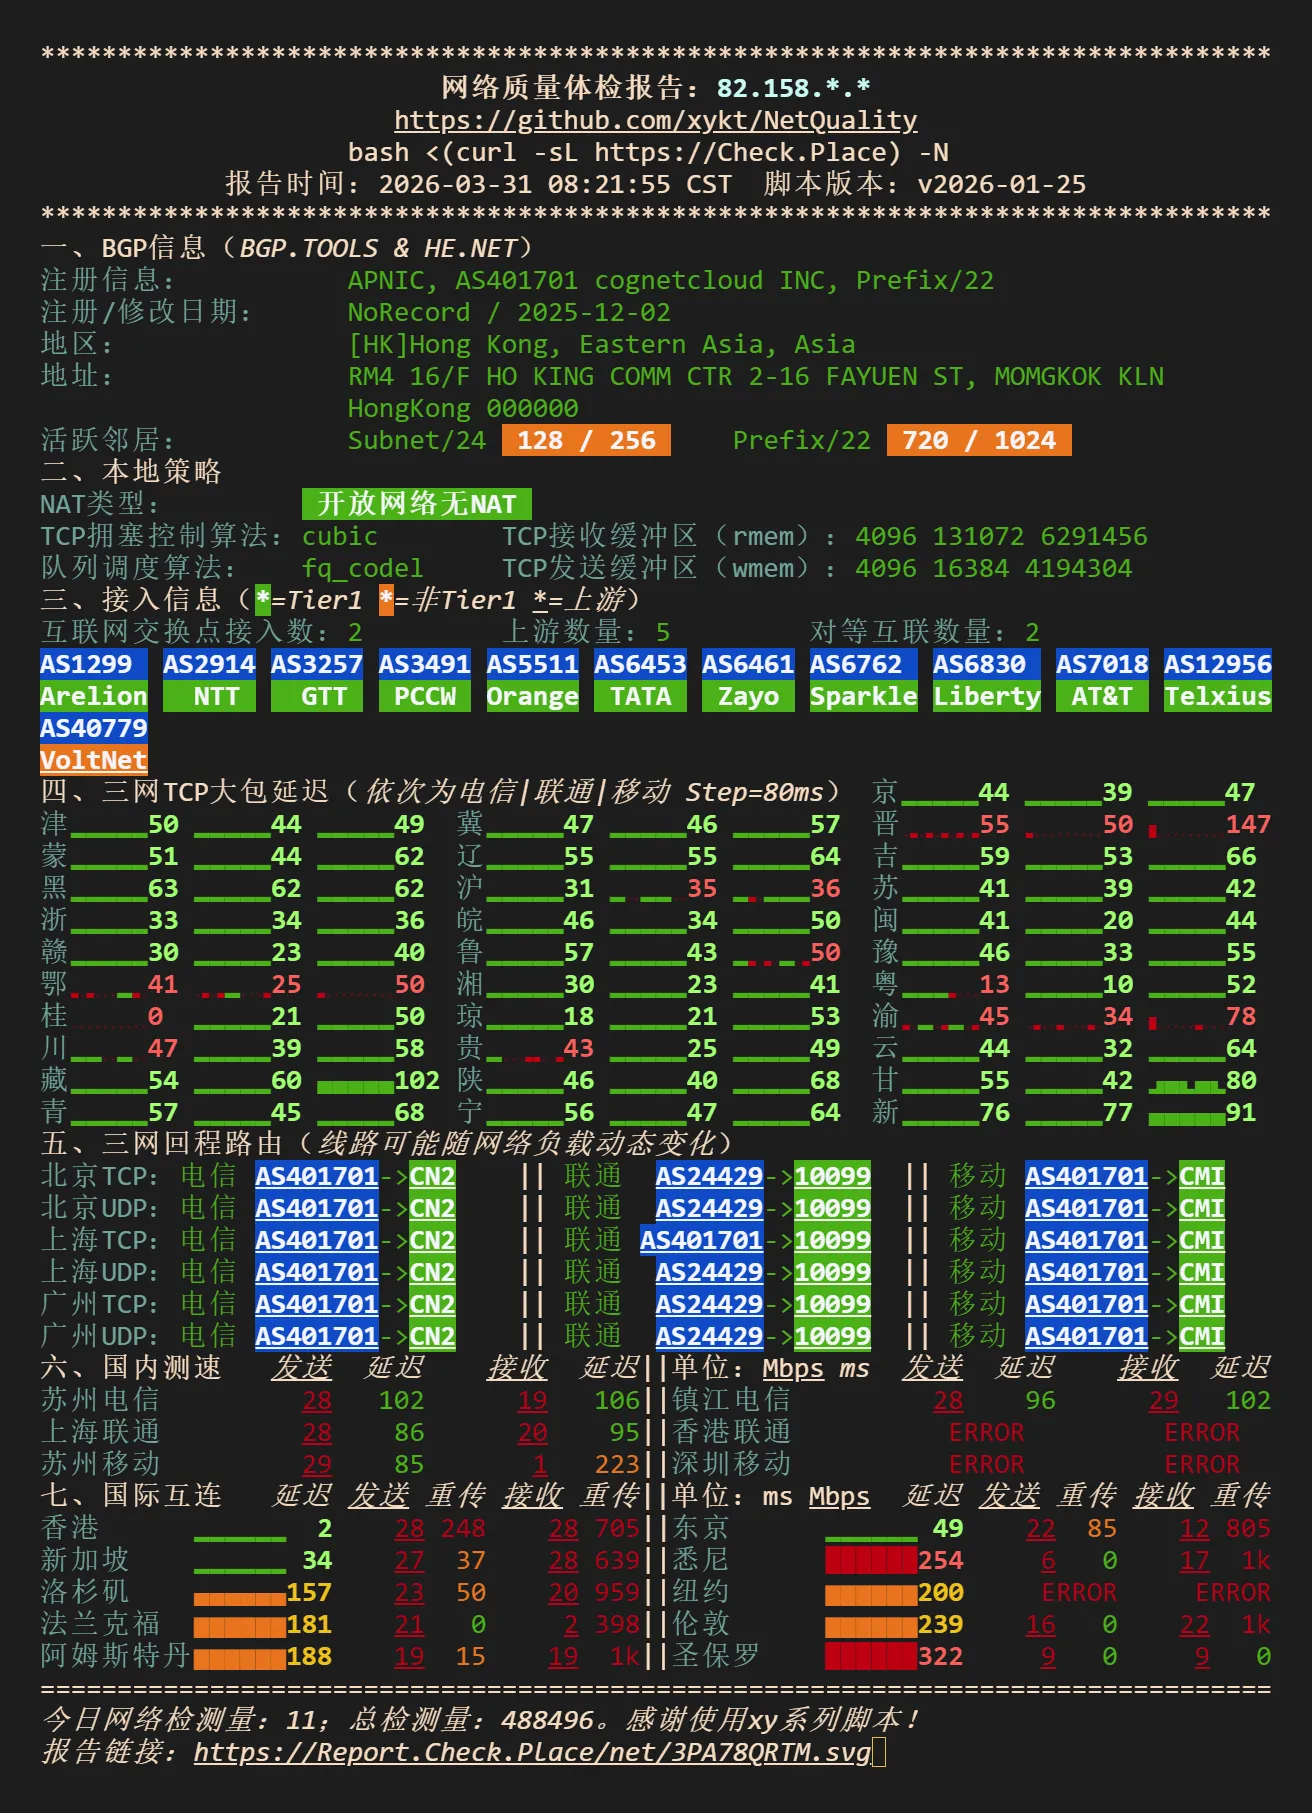The width and height of the screenshot is (1312, 1813).
Task: Click the AS6453 TATA badge
Action: [x=640, y=680]
